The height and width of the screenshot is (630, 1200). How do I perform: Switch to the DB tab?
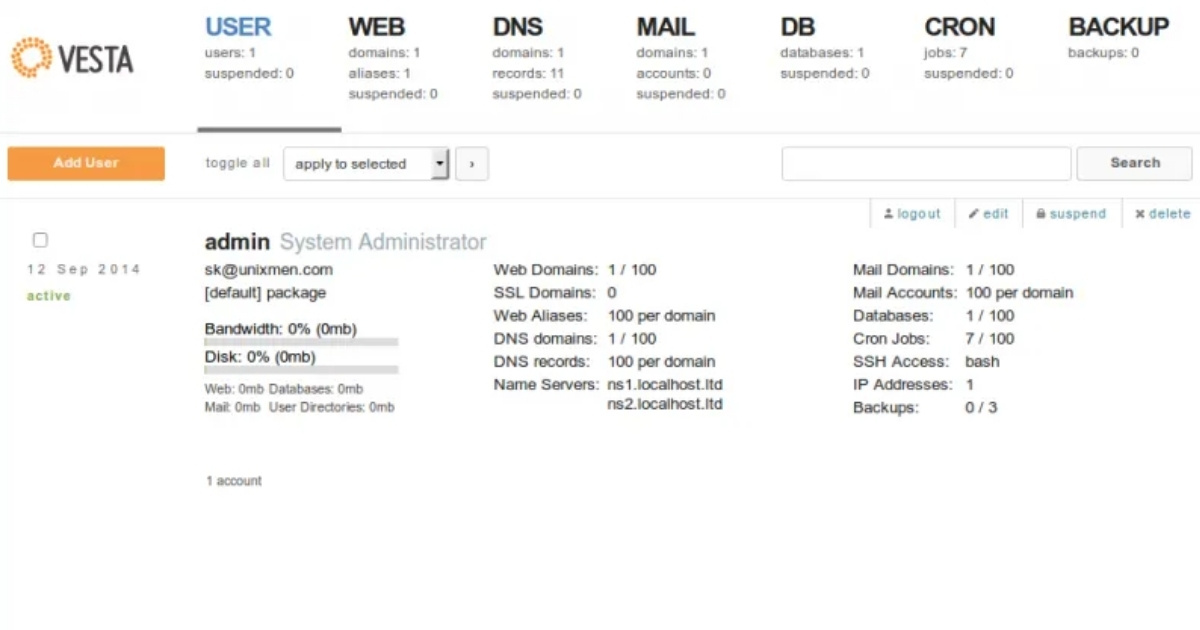798,27
